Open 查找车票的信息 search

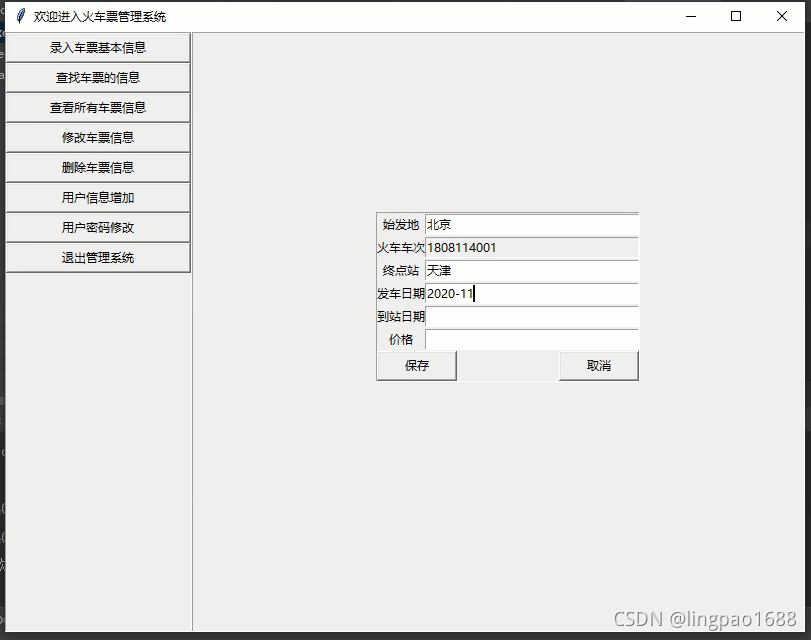98,78
